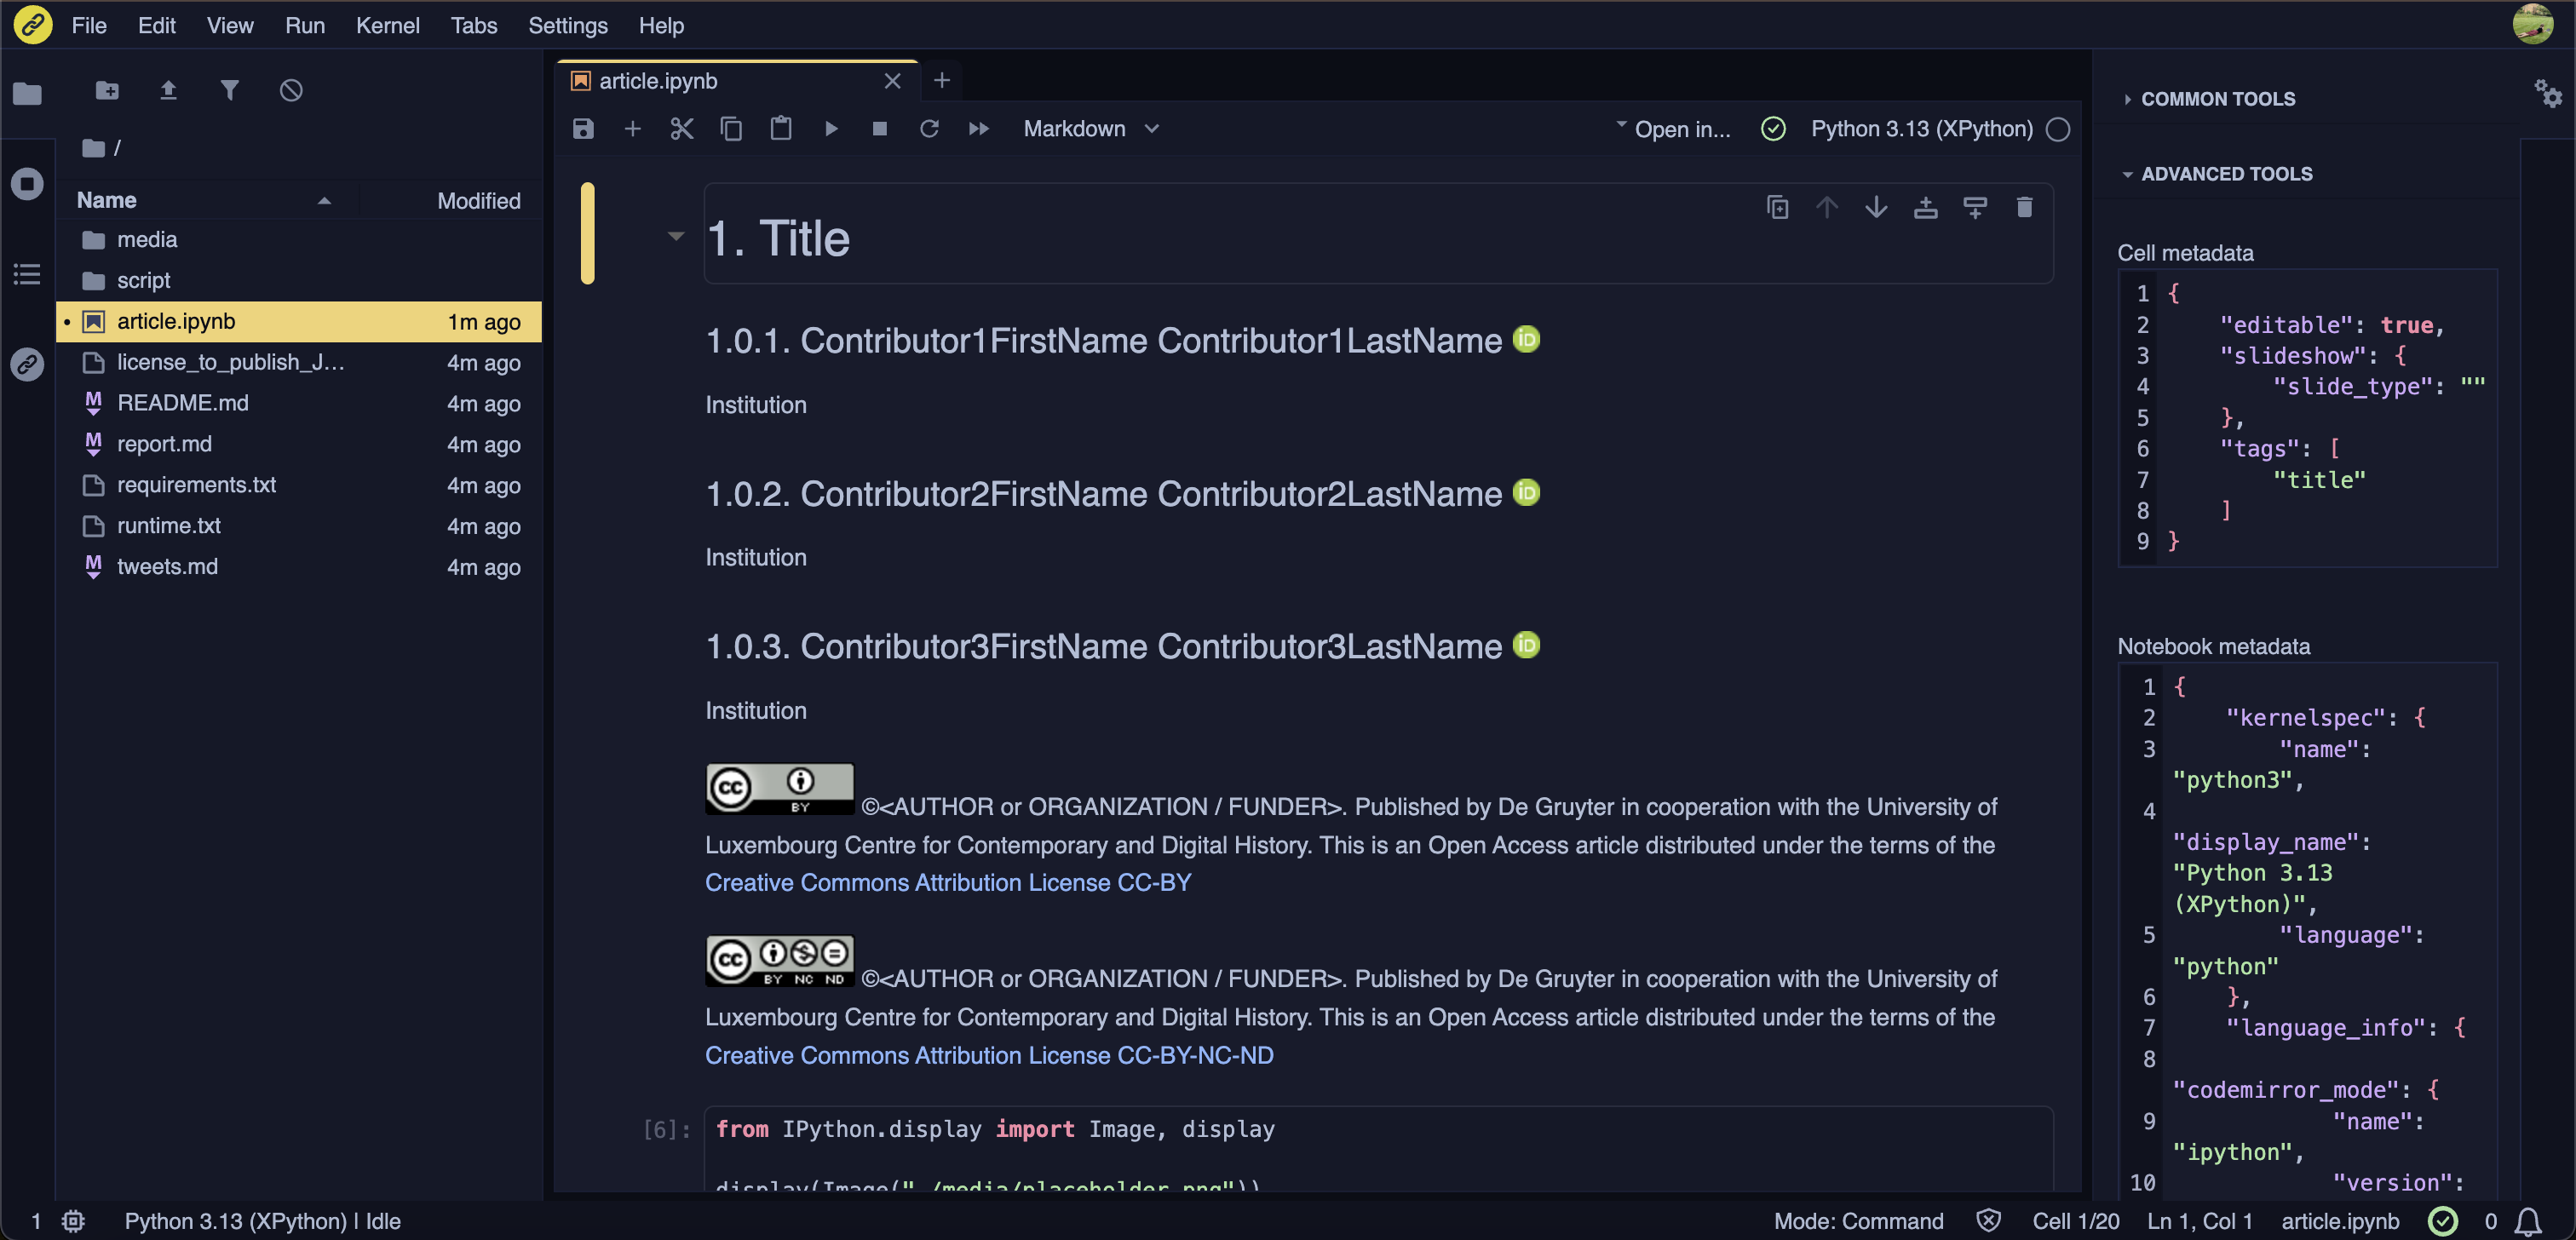Upload files with the upload icon
Image resolution: width=2576 pixels, height=1240 pixels.
click(168, 91)
